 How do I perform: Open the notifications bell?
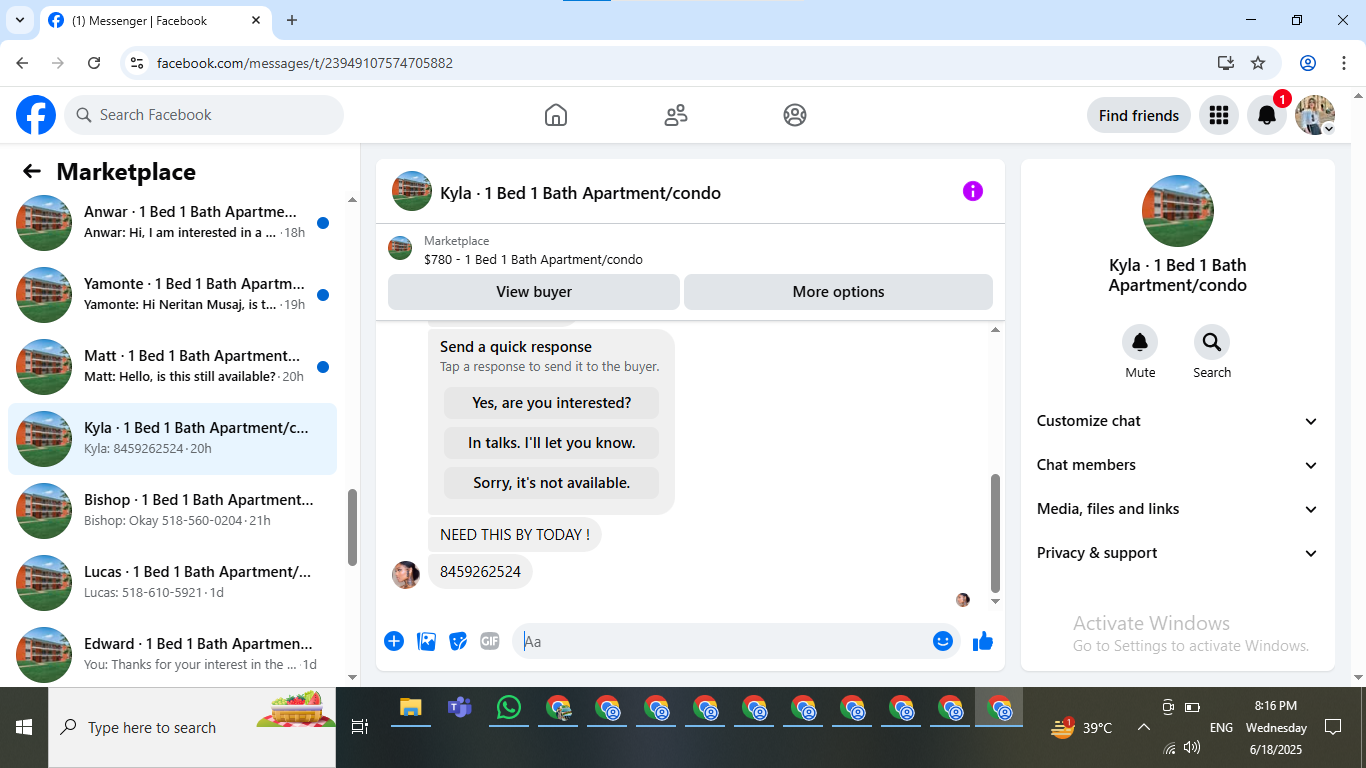(x=1266, y=115)
